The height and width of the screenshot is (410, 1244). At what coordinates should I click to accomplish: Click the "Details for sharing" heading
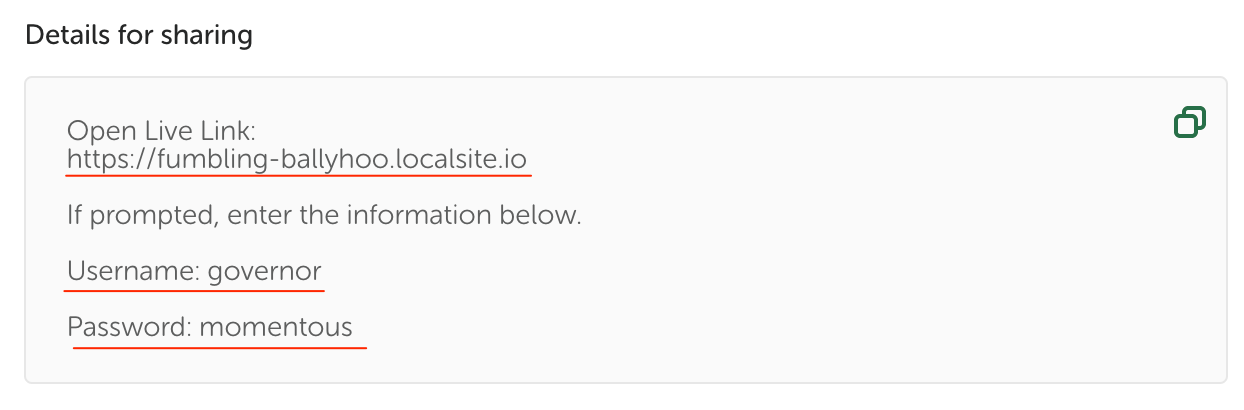(x=139, y=36)
